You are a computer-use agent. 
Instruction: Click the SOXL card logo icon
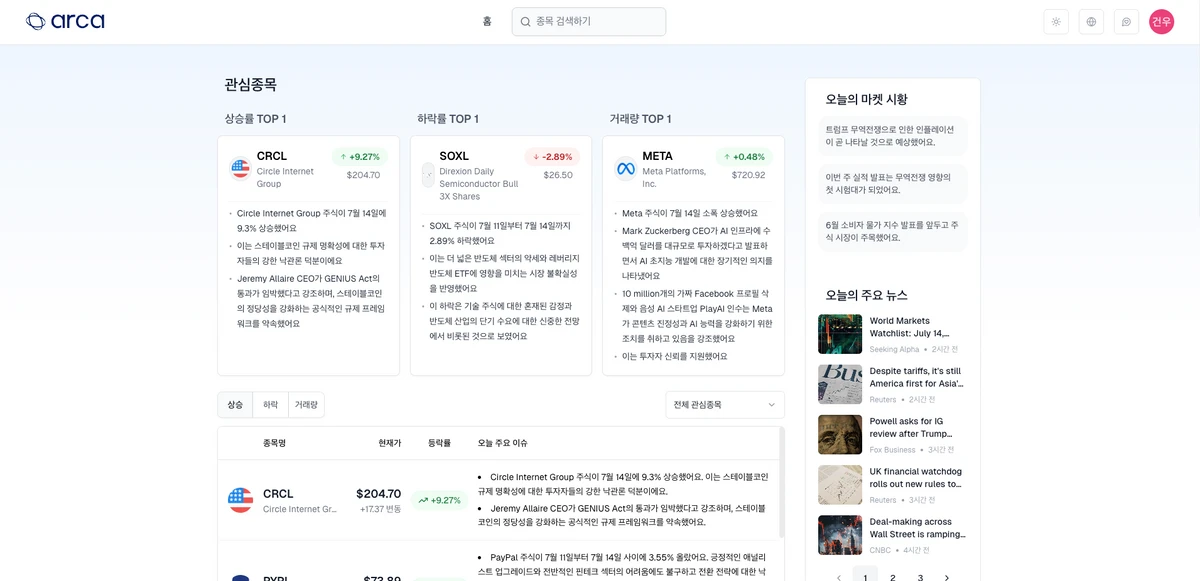click(x=429, y=174)
